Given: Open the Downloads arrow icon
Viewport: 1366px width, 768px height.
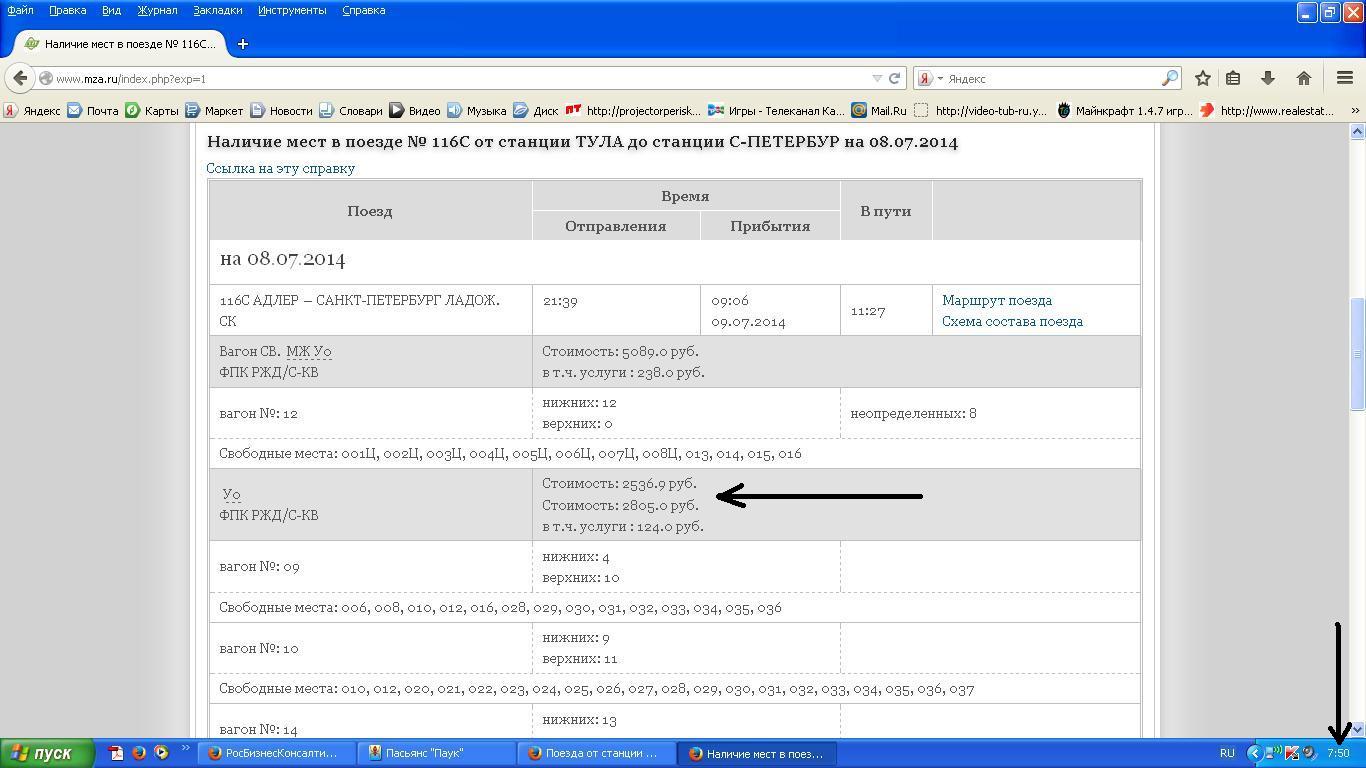Looking at the screenshot, I should tap(1268, 78).
